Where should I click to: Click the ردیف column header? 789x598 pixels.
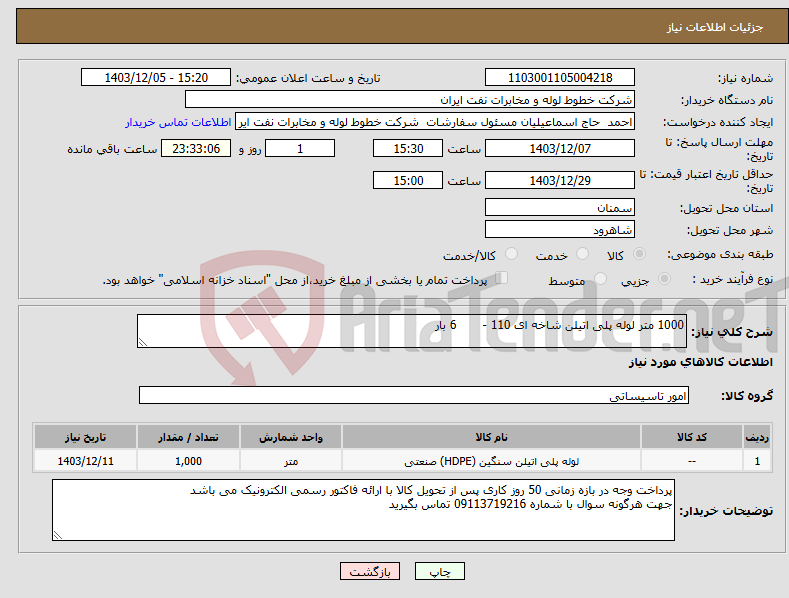[757, 437]
